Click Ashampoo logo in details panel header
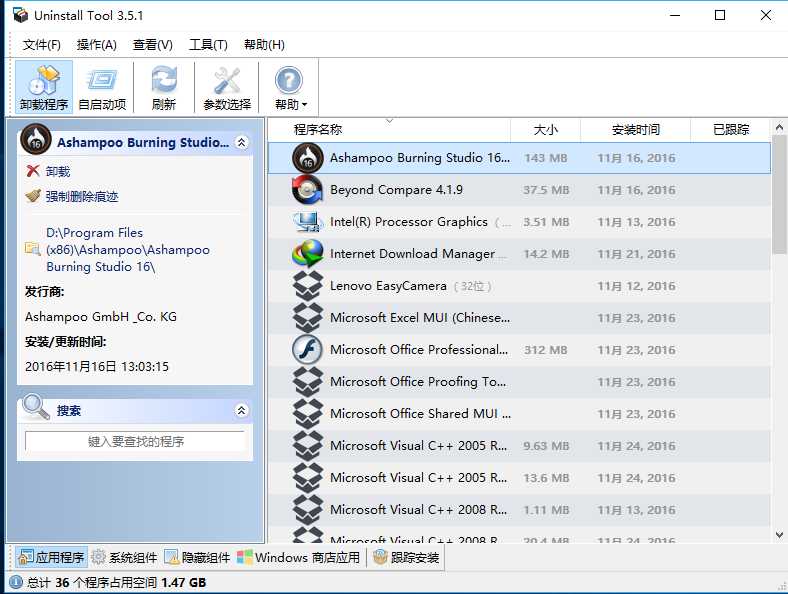Image resolution: width=788 pixels, height=594 pixels. tap(36, 139)
